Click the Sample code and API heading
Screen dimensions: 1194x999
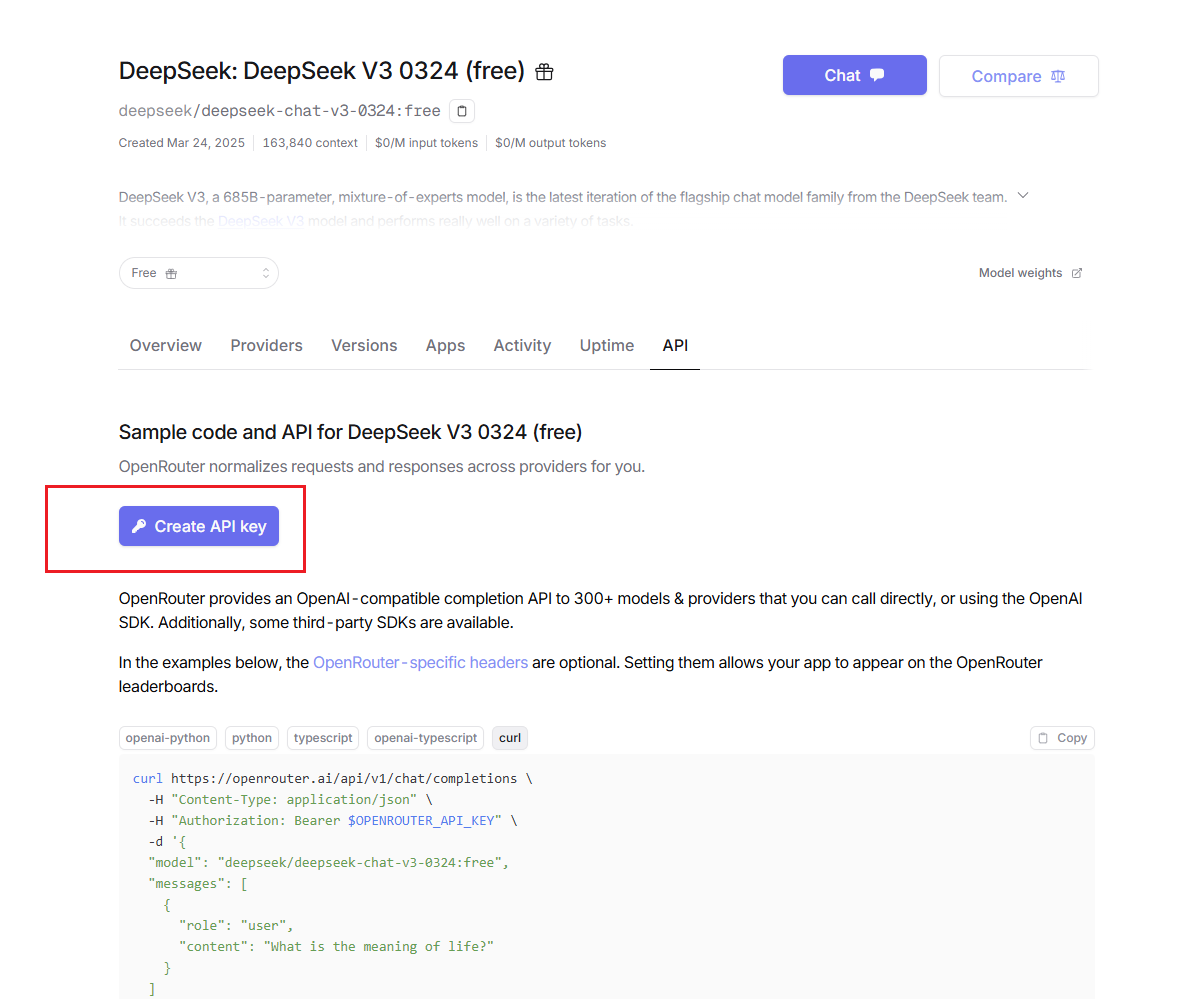click(350, 432)
